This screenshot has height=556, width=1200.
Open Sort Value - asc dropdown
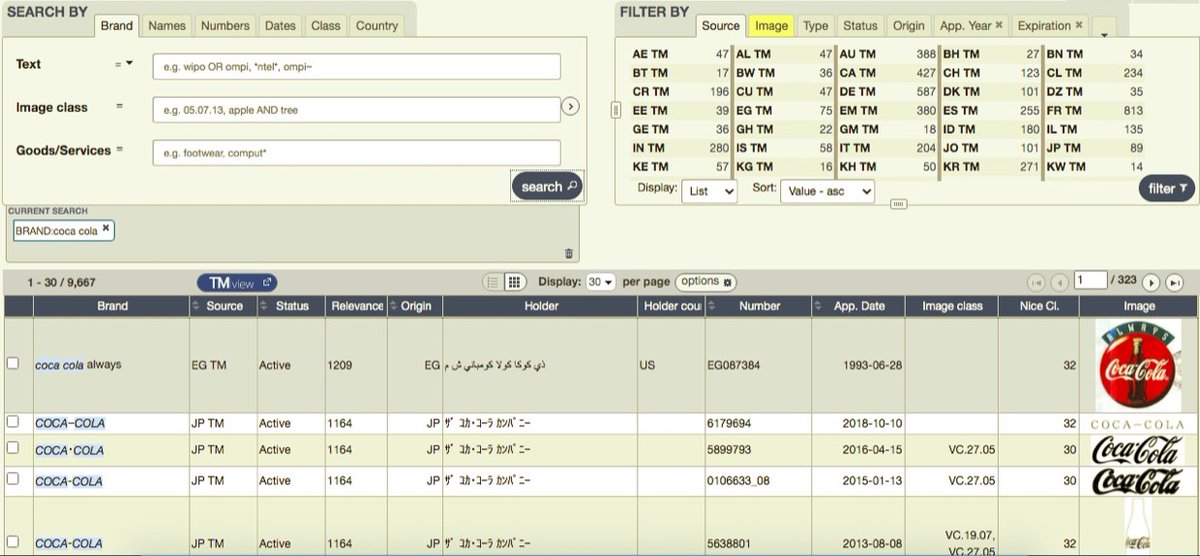[827, 189]
